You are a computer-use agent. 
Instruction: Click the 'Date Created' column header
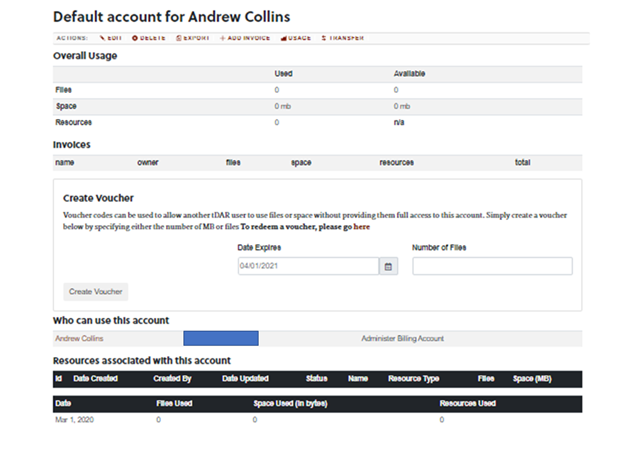96,379
